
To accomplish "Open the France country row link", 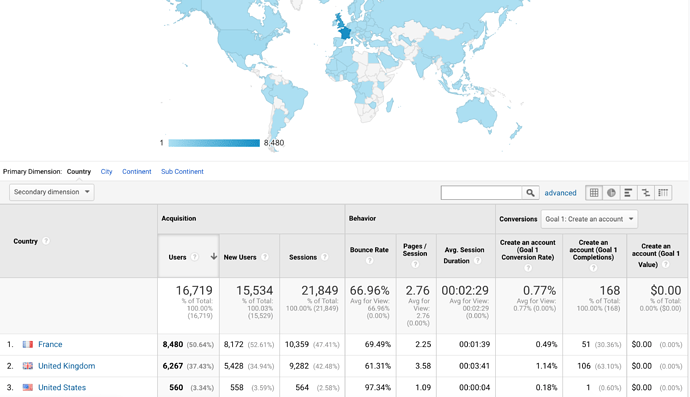I will tap(50, 344).
